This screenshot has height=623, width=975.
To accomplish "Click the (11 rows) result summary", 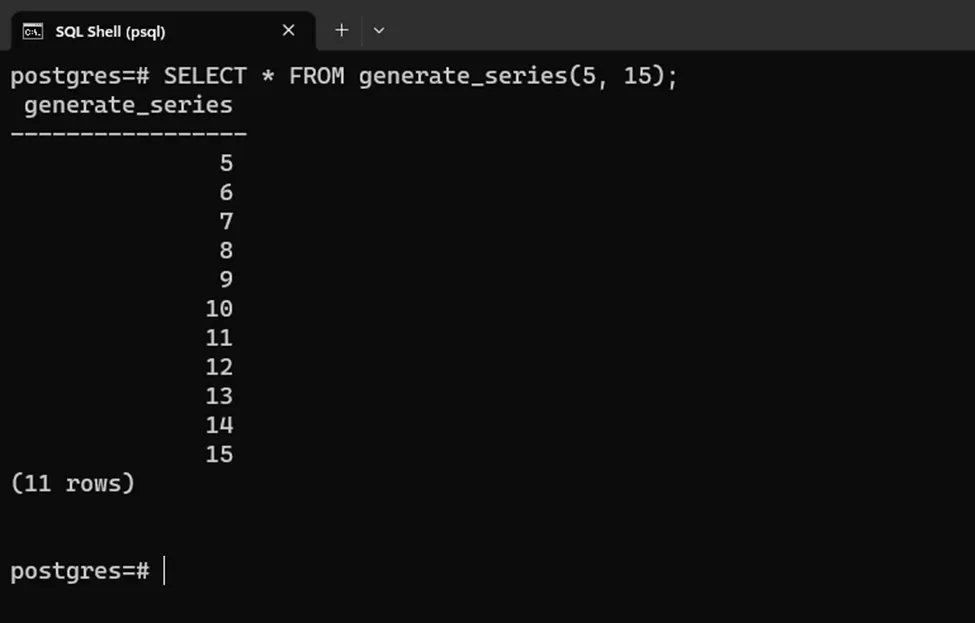I will pos(72,484).
